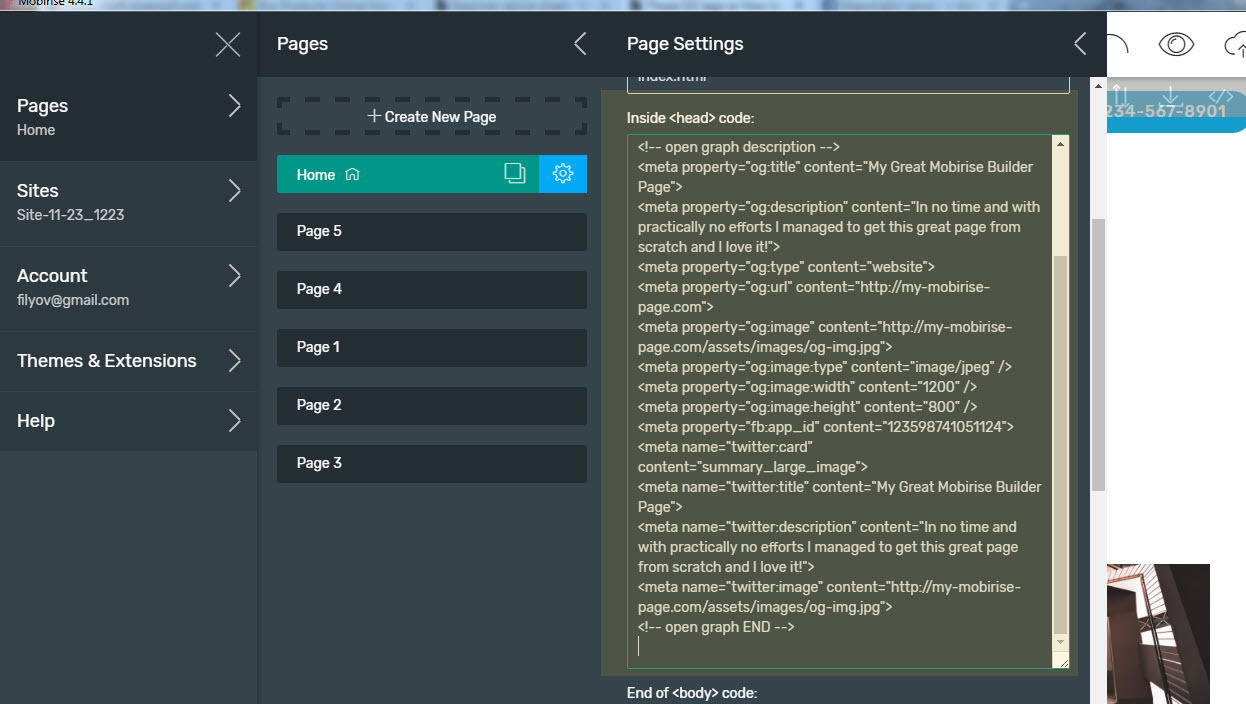Select Page 4 in pages list
Viewport: 1246px width, 704px height.
432,289
